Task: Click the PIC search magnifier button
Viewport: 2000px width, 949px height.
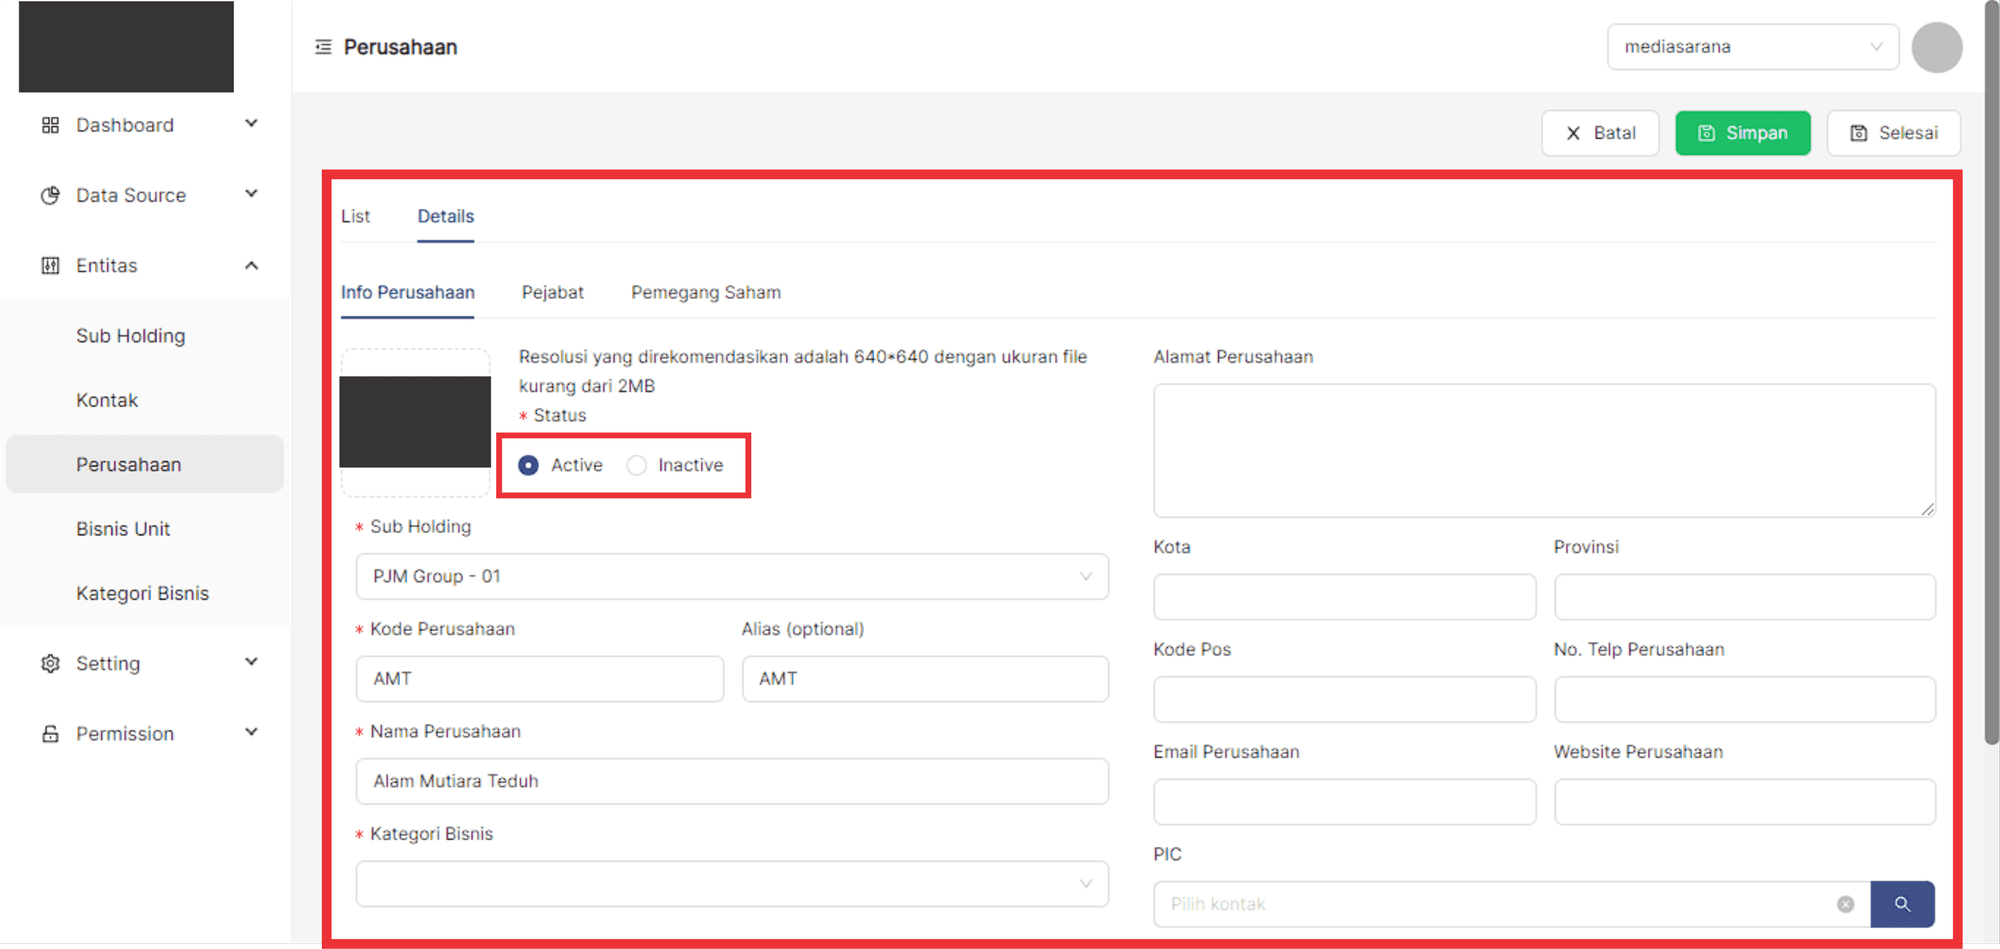Action: (1902, 904)
